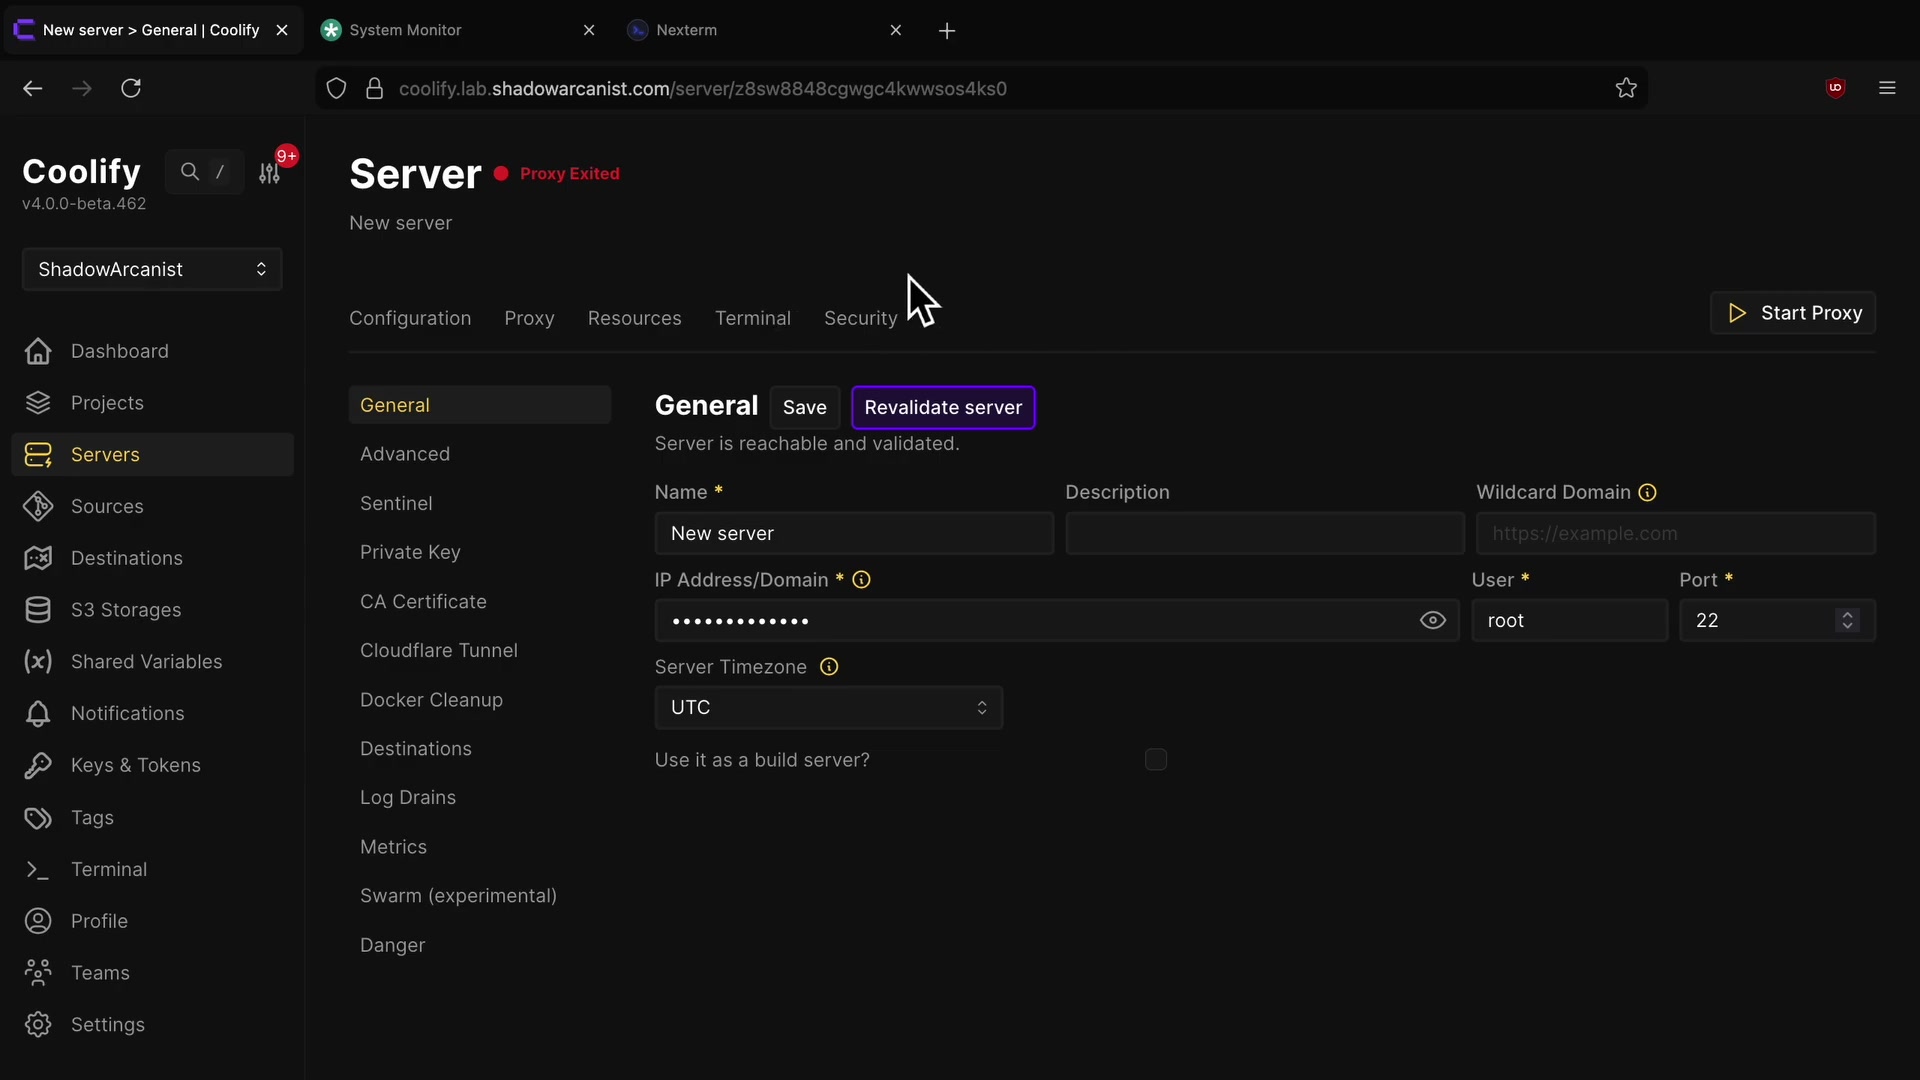
Task: Click the sidebar Terminal prompt icon
Action: (38, 870)
